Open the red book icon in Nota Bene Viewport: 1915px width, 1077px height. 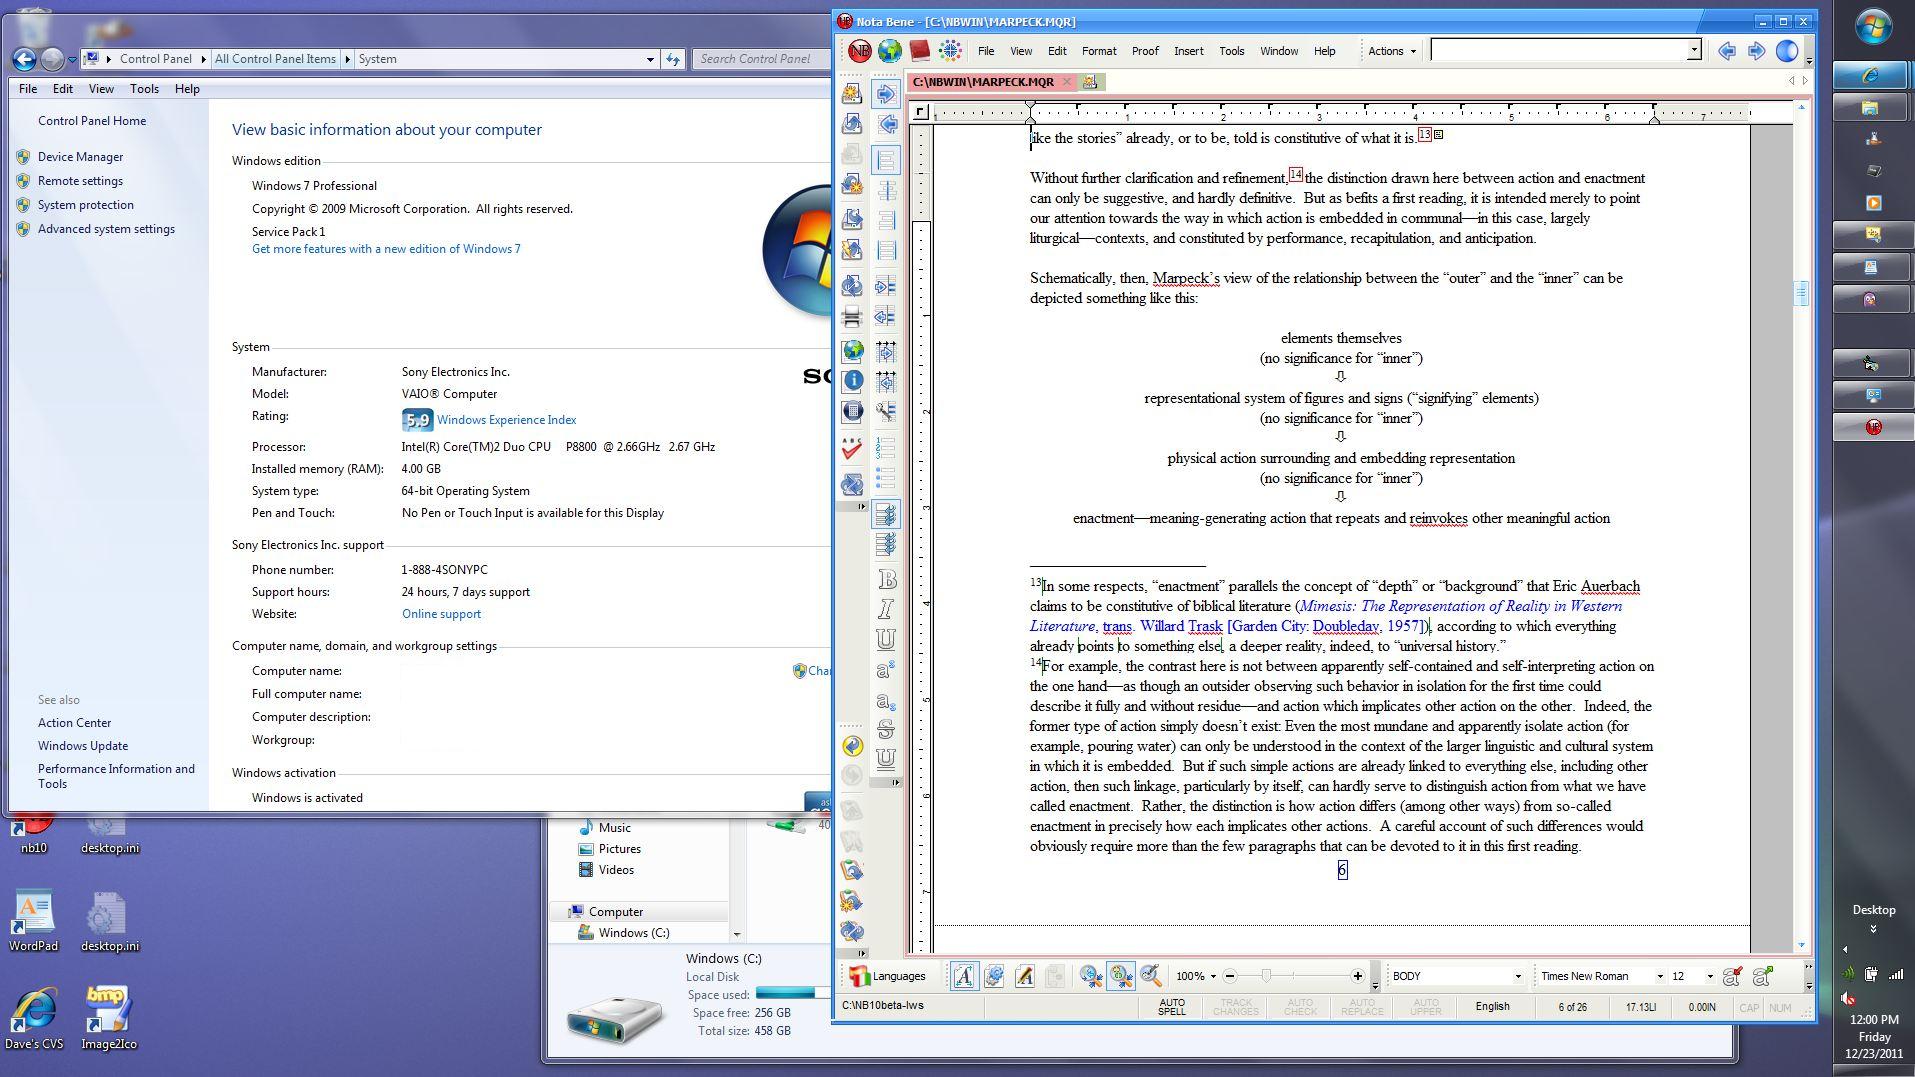point(919,51)
